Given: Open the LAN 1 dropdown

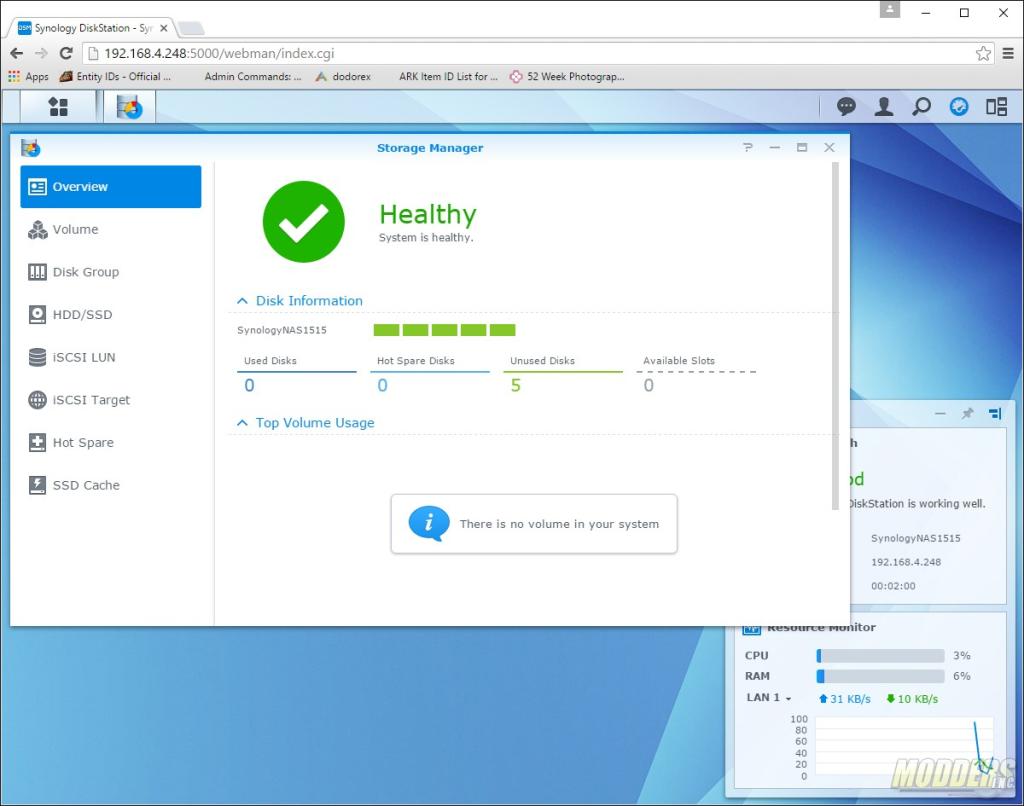Looking at the screenshot, I should tap(769, 698).
